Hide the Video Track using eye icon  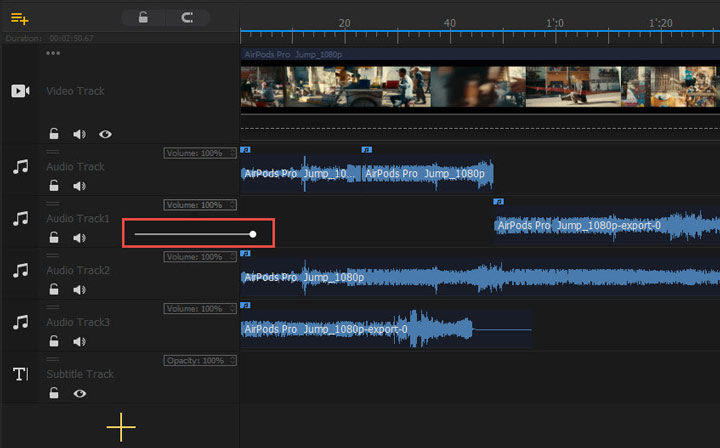click(105, 133)
